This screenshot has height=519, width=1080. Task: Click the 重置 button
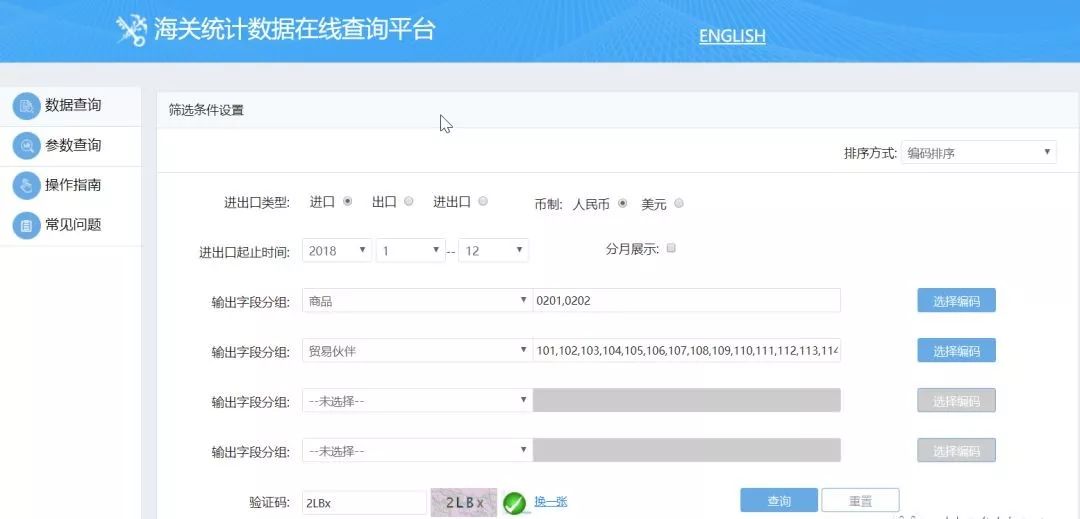[860, 500]
